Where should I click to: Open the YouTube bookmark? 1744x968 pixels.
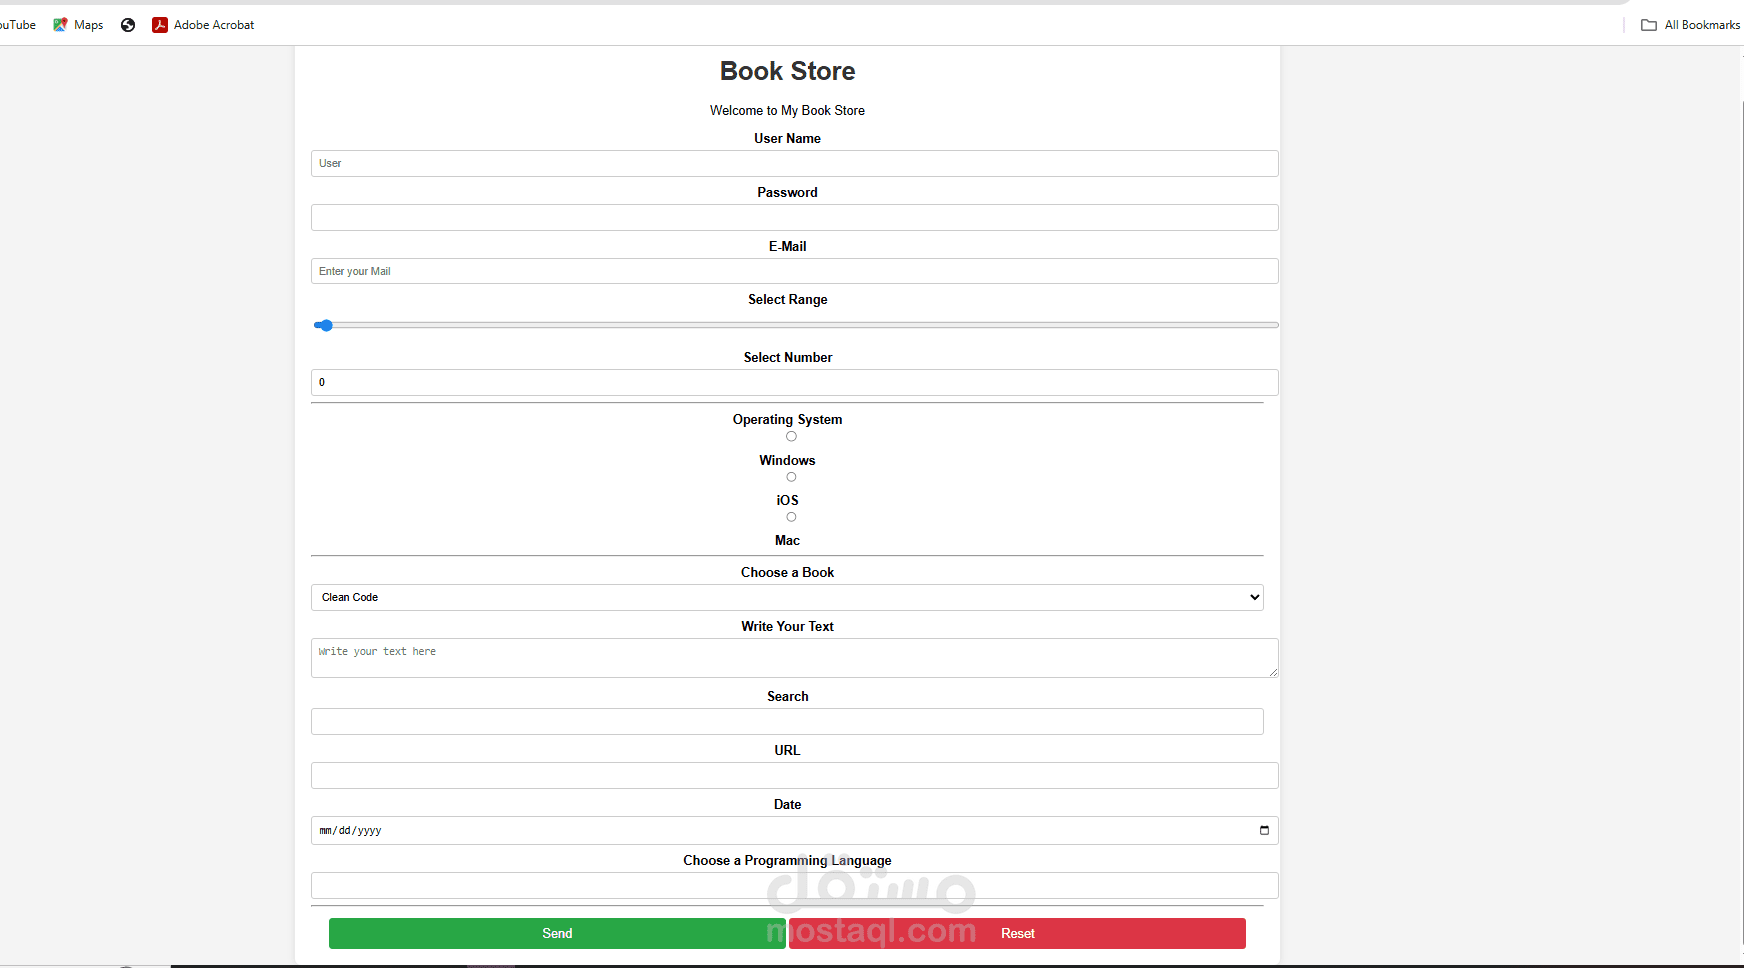17,25
